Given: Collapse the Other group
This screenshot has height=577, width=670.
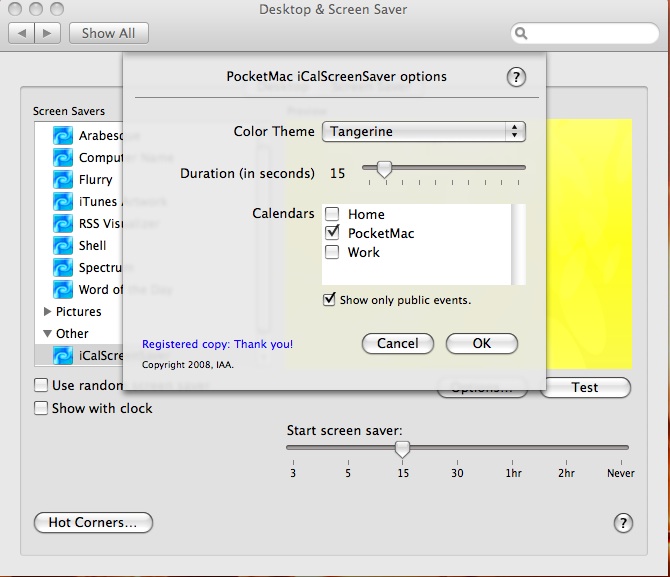Looking at the screenshot, I should click(x=47, y=333).
